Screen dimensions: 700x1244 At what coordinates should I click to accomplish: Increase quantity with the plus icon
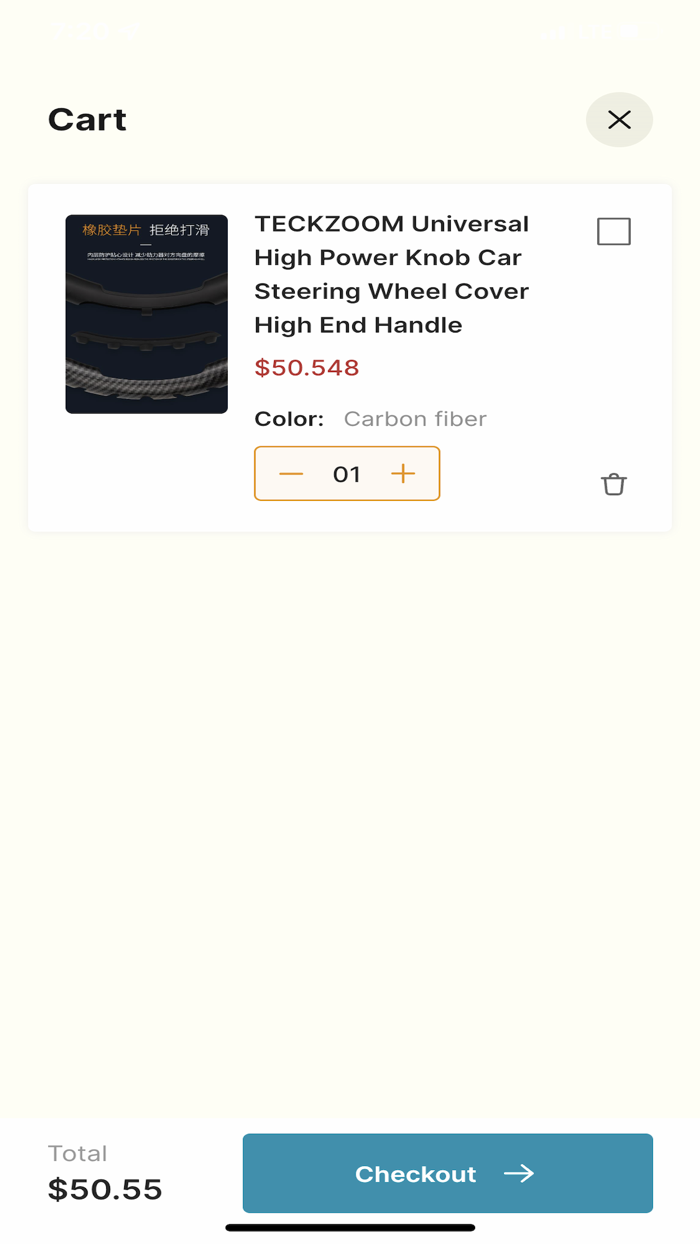[x=403, y=474]
